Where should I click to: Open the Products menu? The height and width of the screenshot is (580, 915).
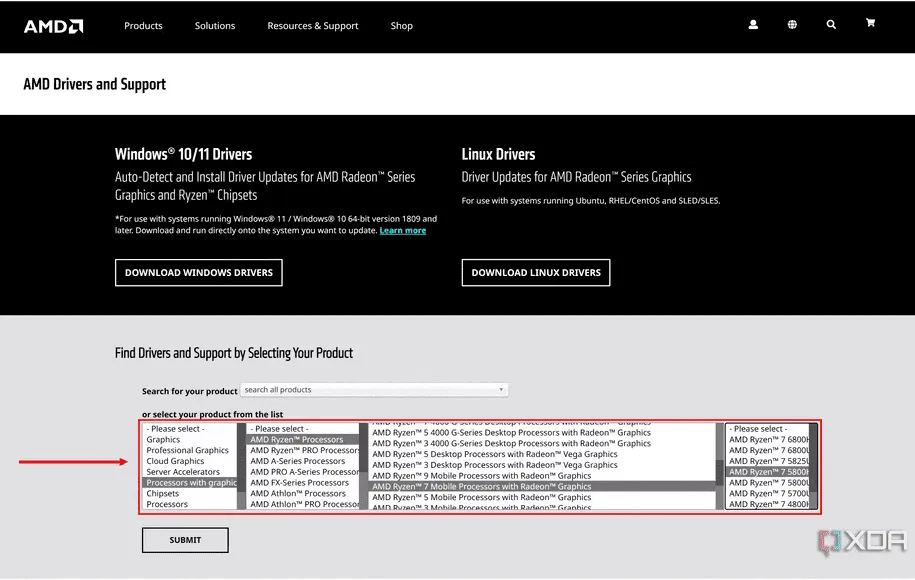point(143,26)
